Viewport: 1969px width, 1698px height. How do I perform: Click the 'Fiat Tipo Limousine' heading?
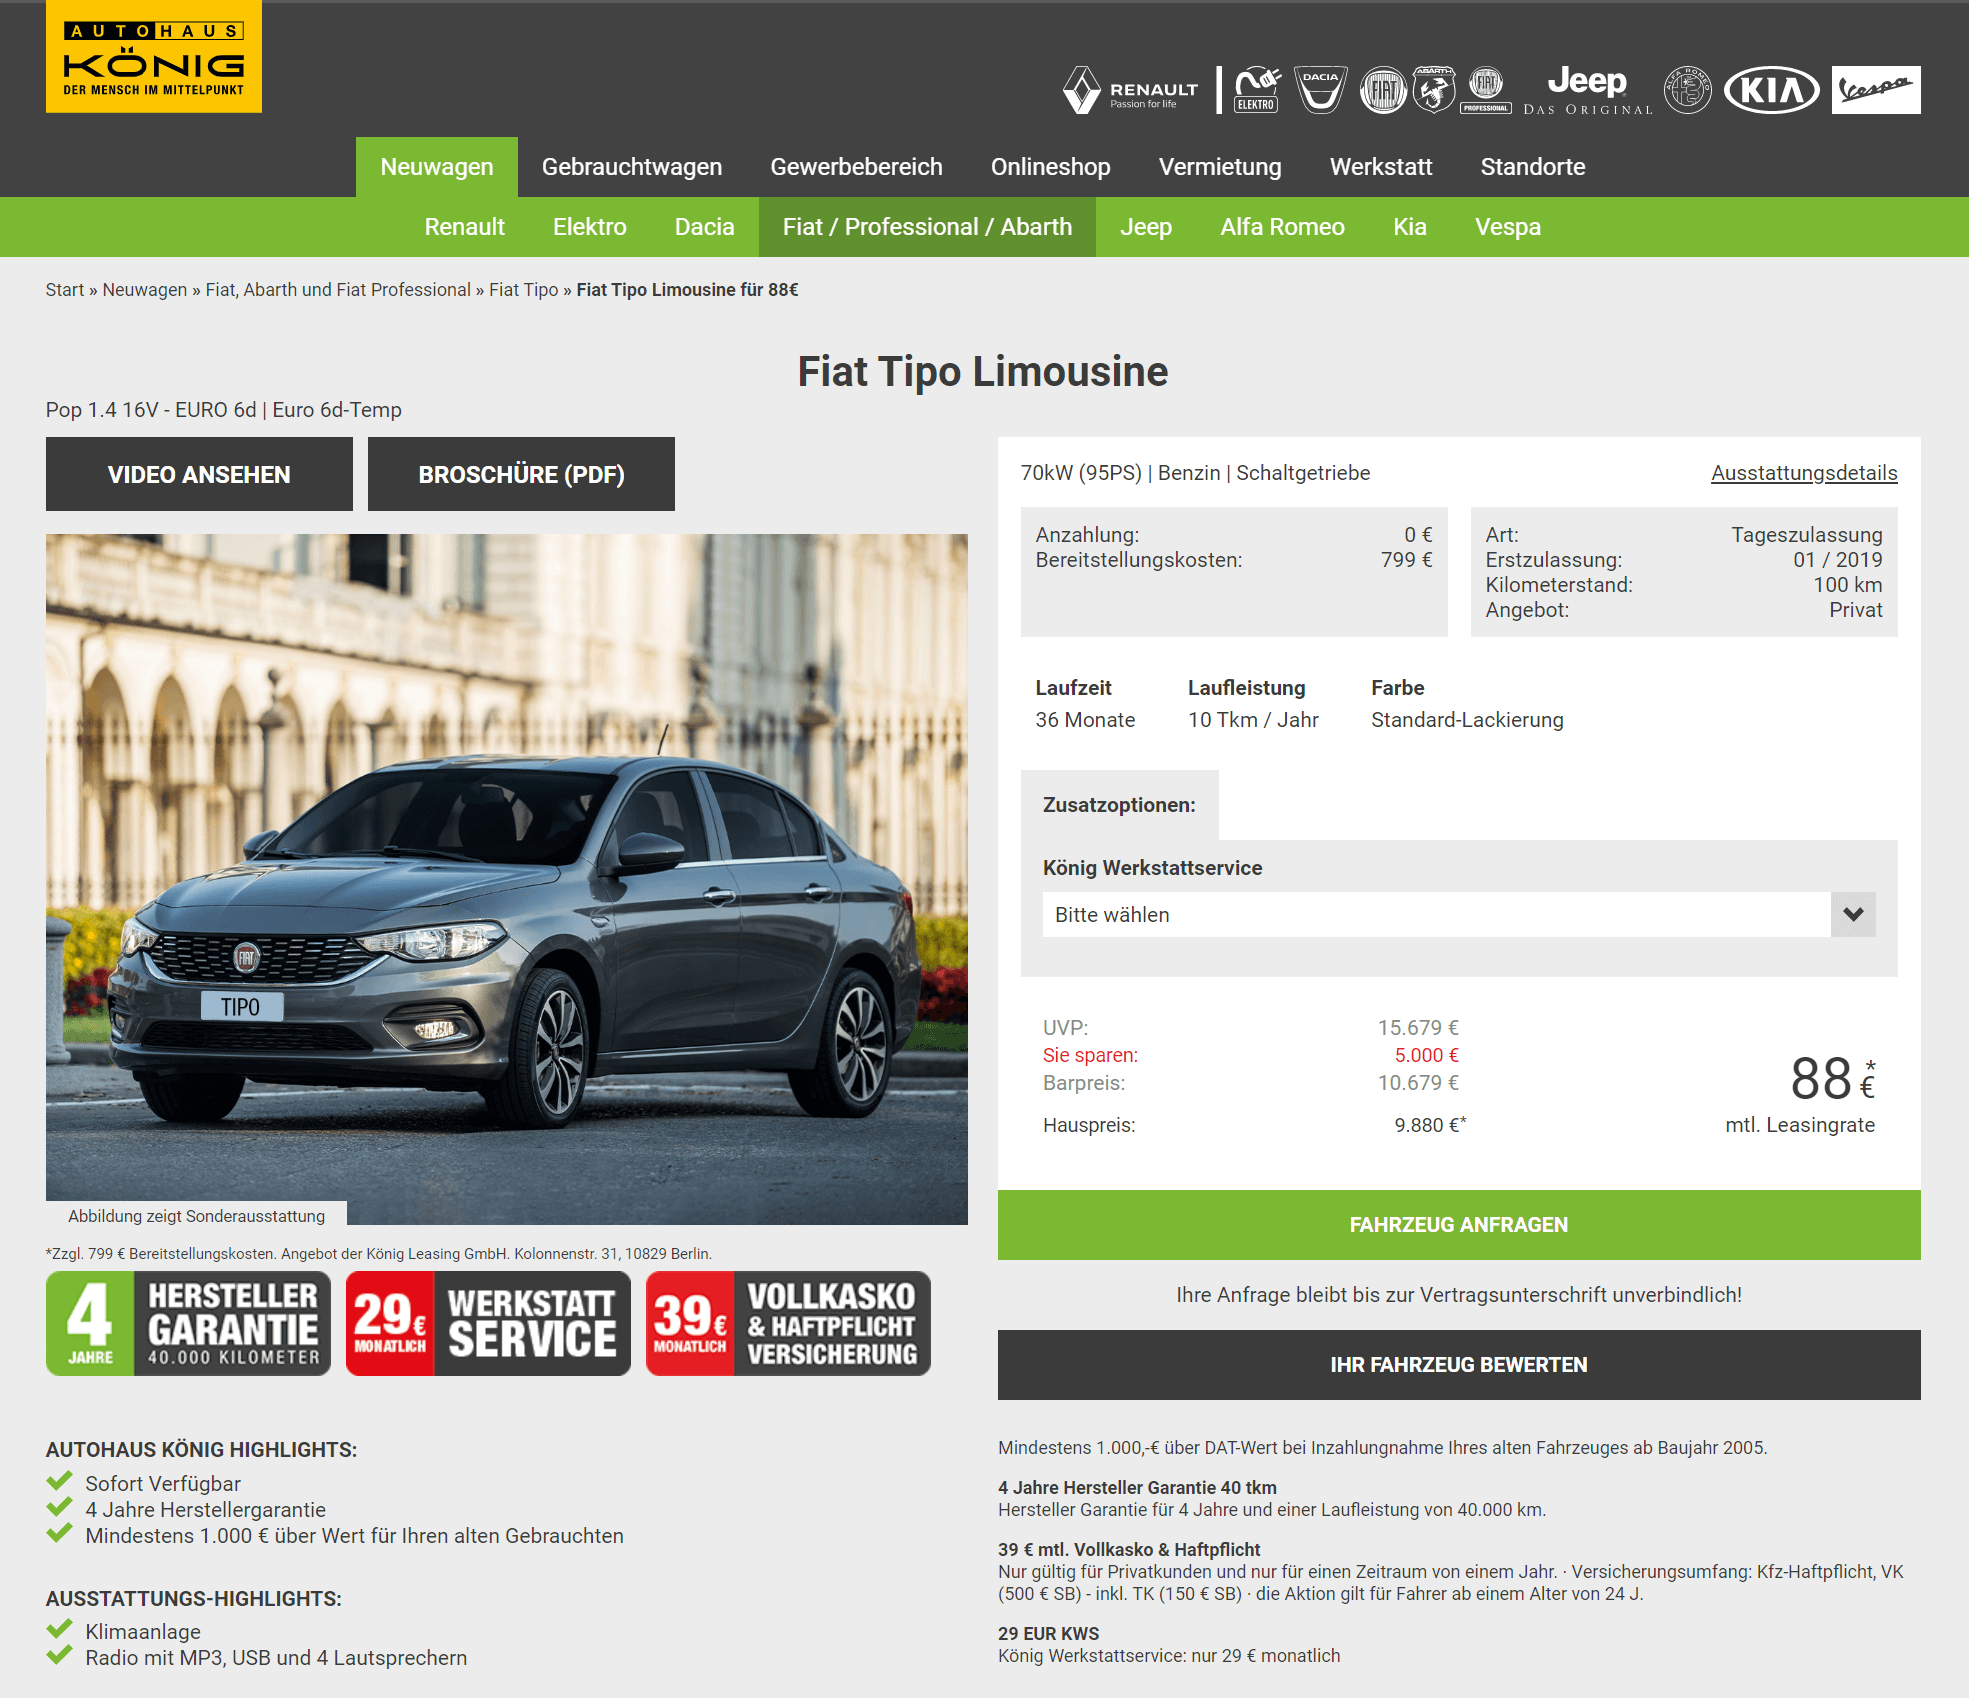click(983, 372)
